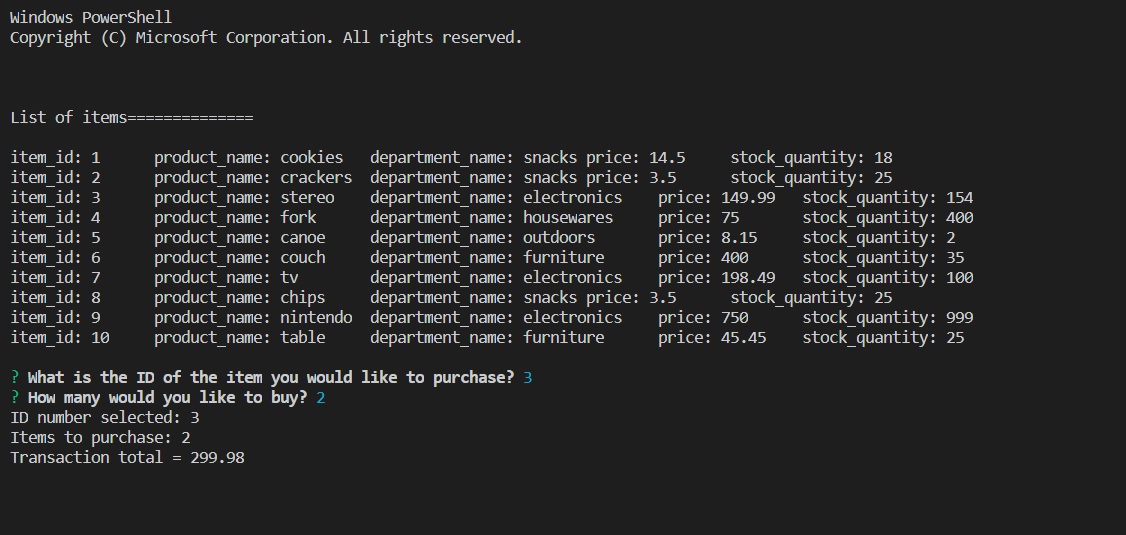
Task: Select the cookies product name
Action: 312,157
